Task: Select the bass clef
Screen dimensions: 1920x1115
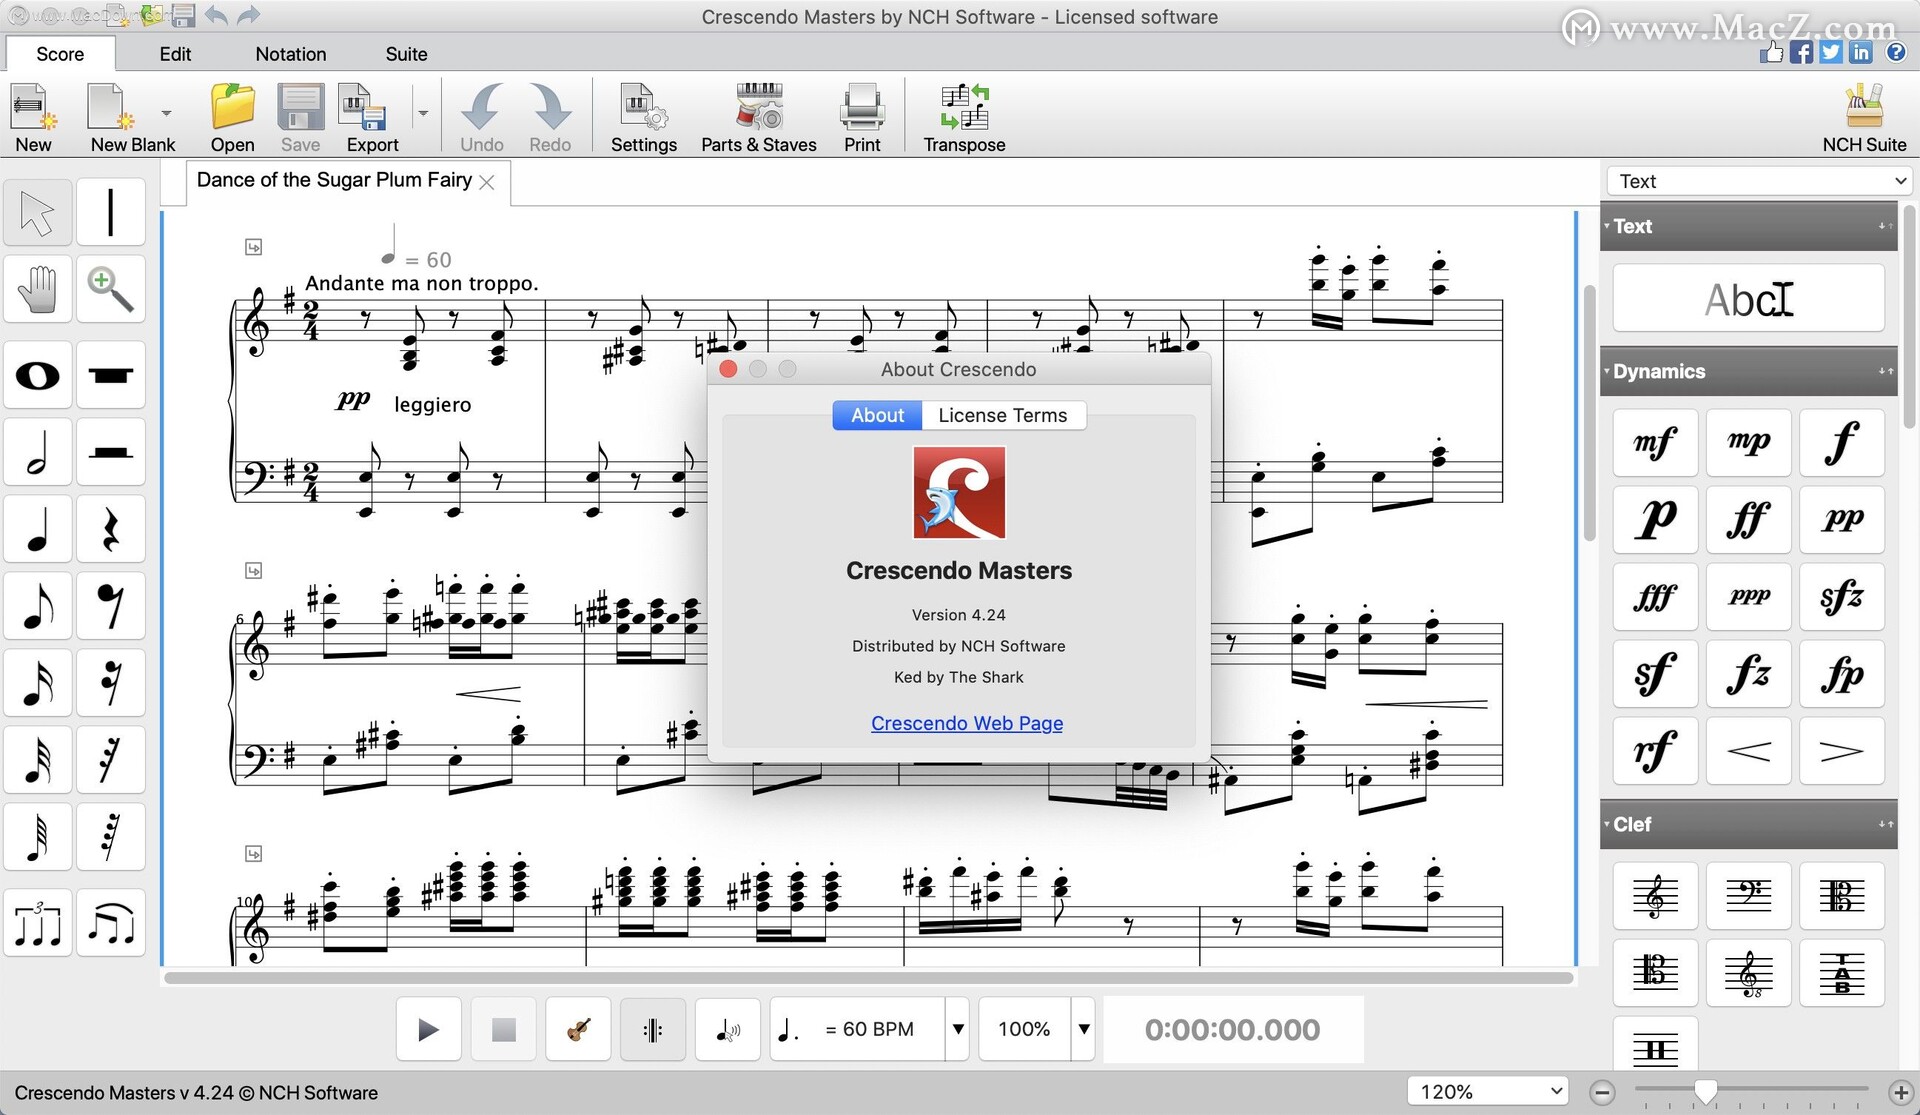Action: tap(1748, 896)
